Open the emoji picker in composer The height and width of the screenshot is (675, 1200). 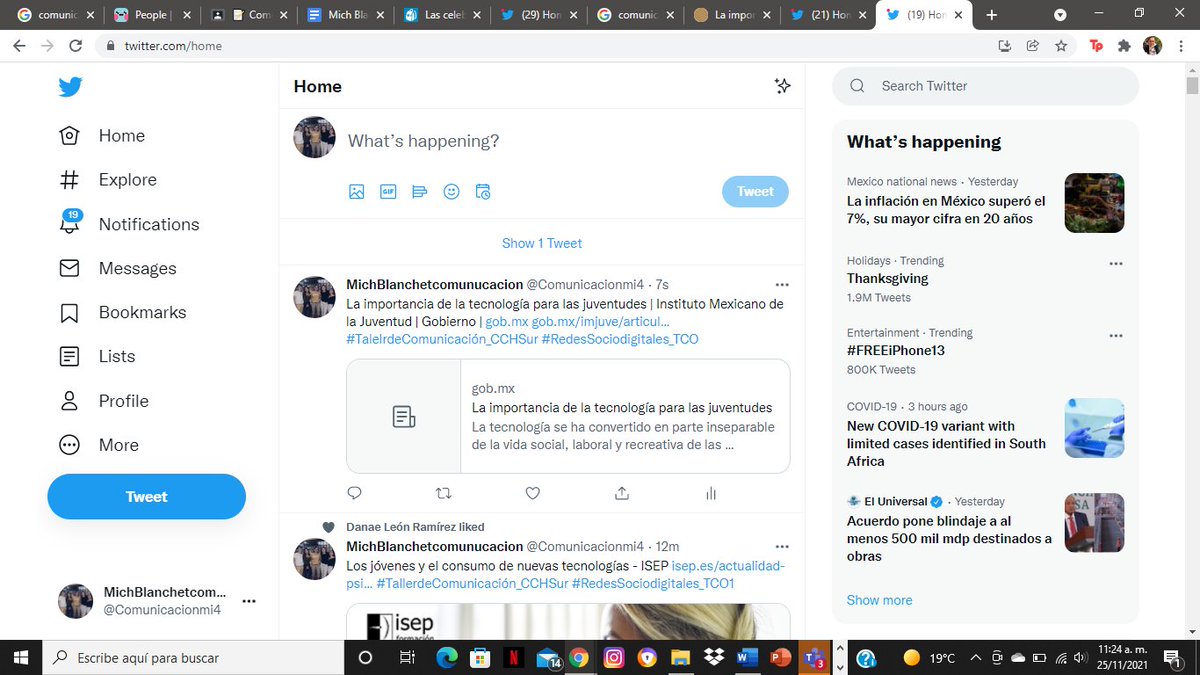tap(451, 192)
